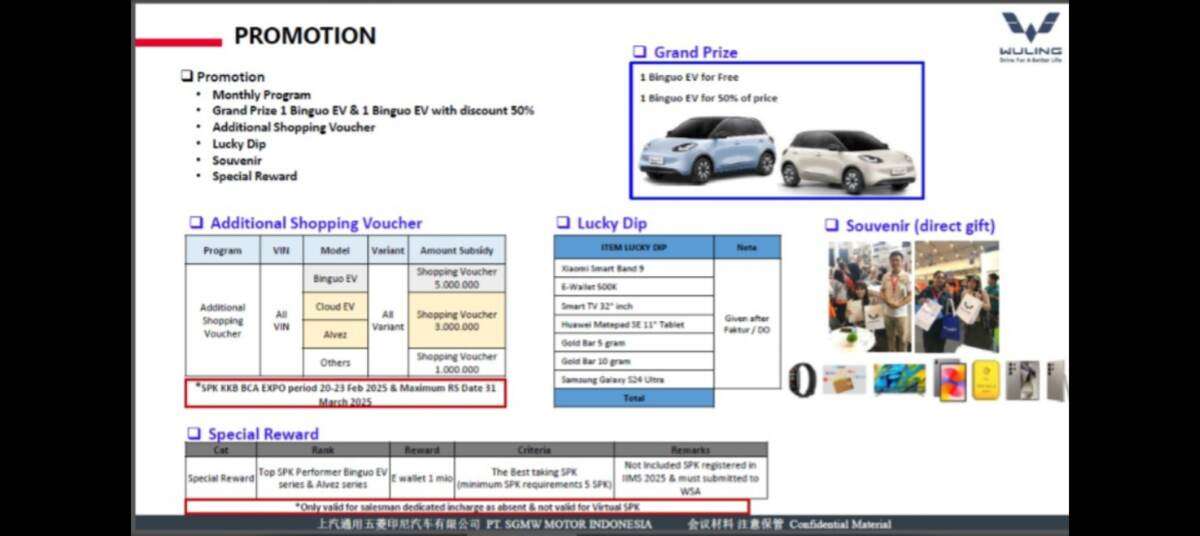Click the Wuling logo
Viewport: 1200px width, 536px height.
1031,37
